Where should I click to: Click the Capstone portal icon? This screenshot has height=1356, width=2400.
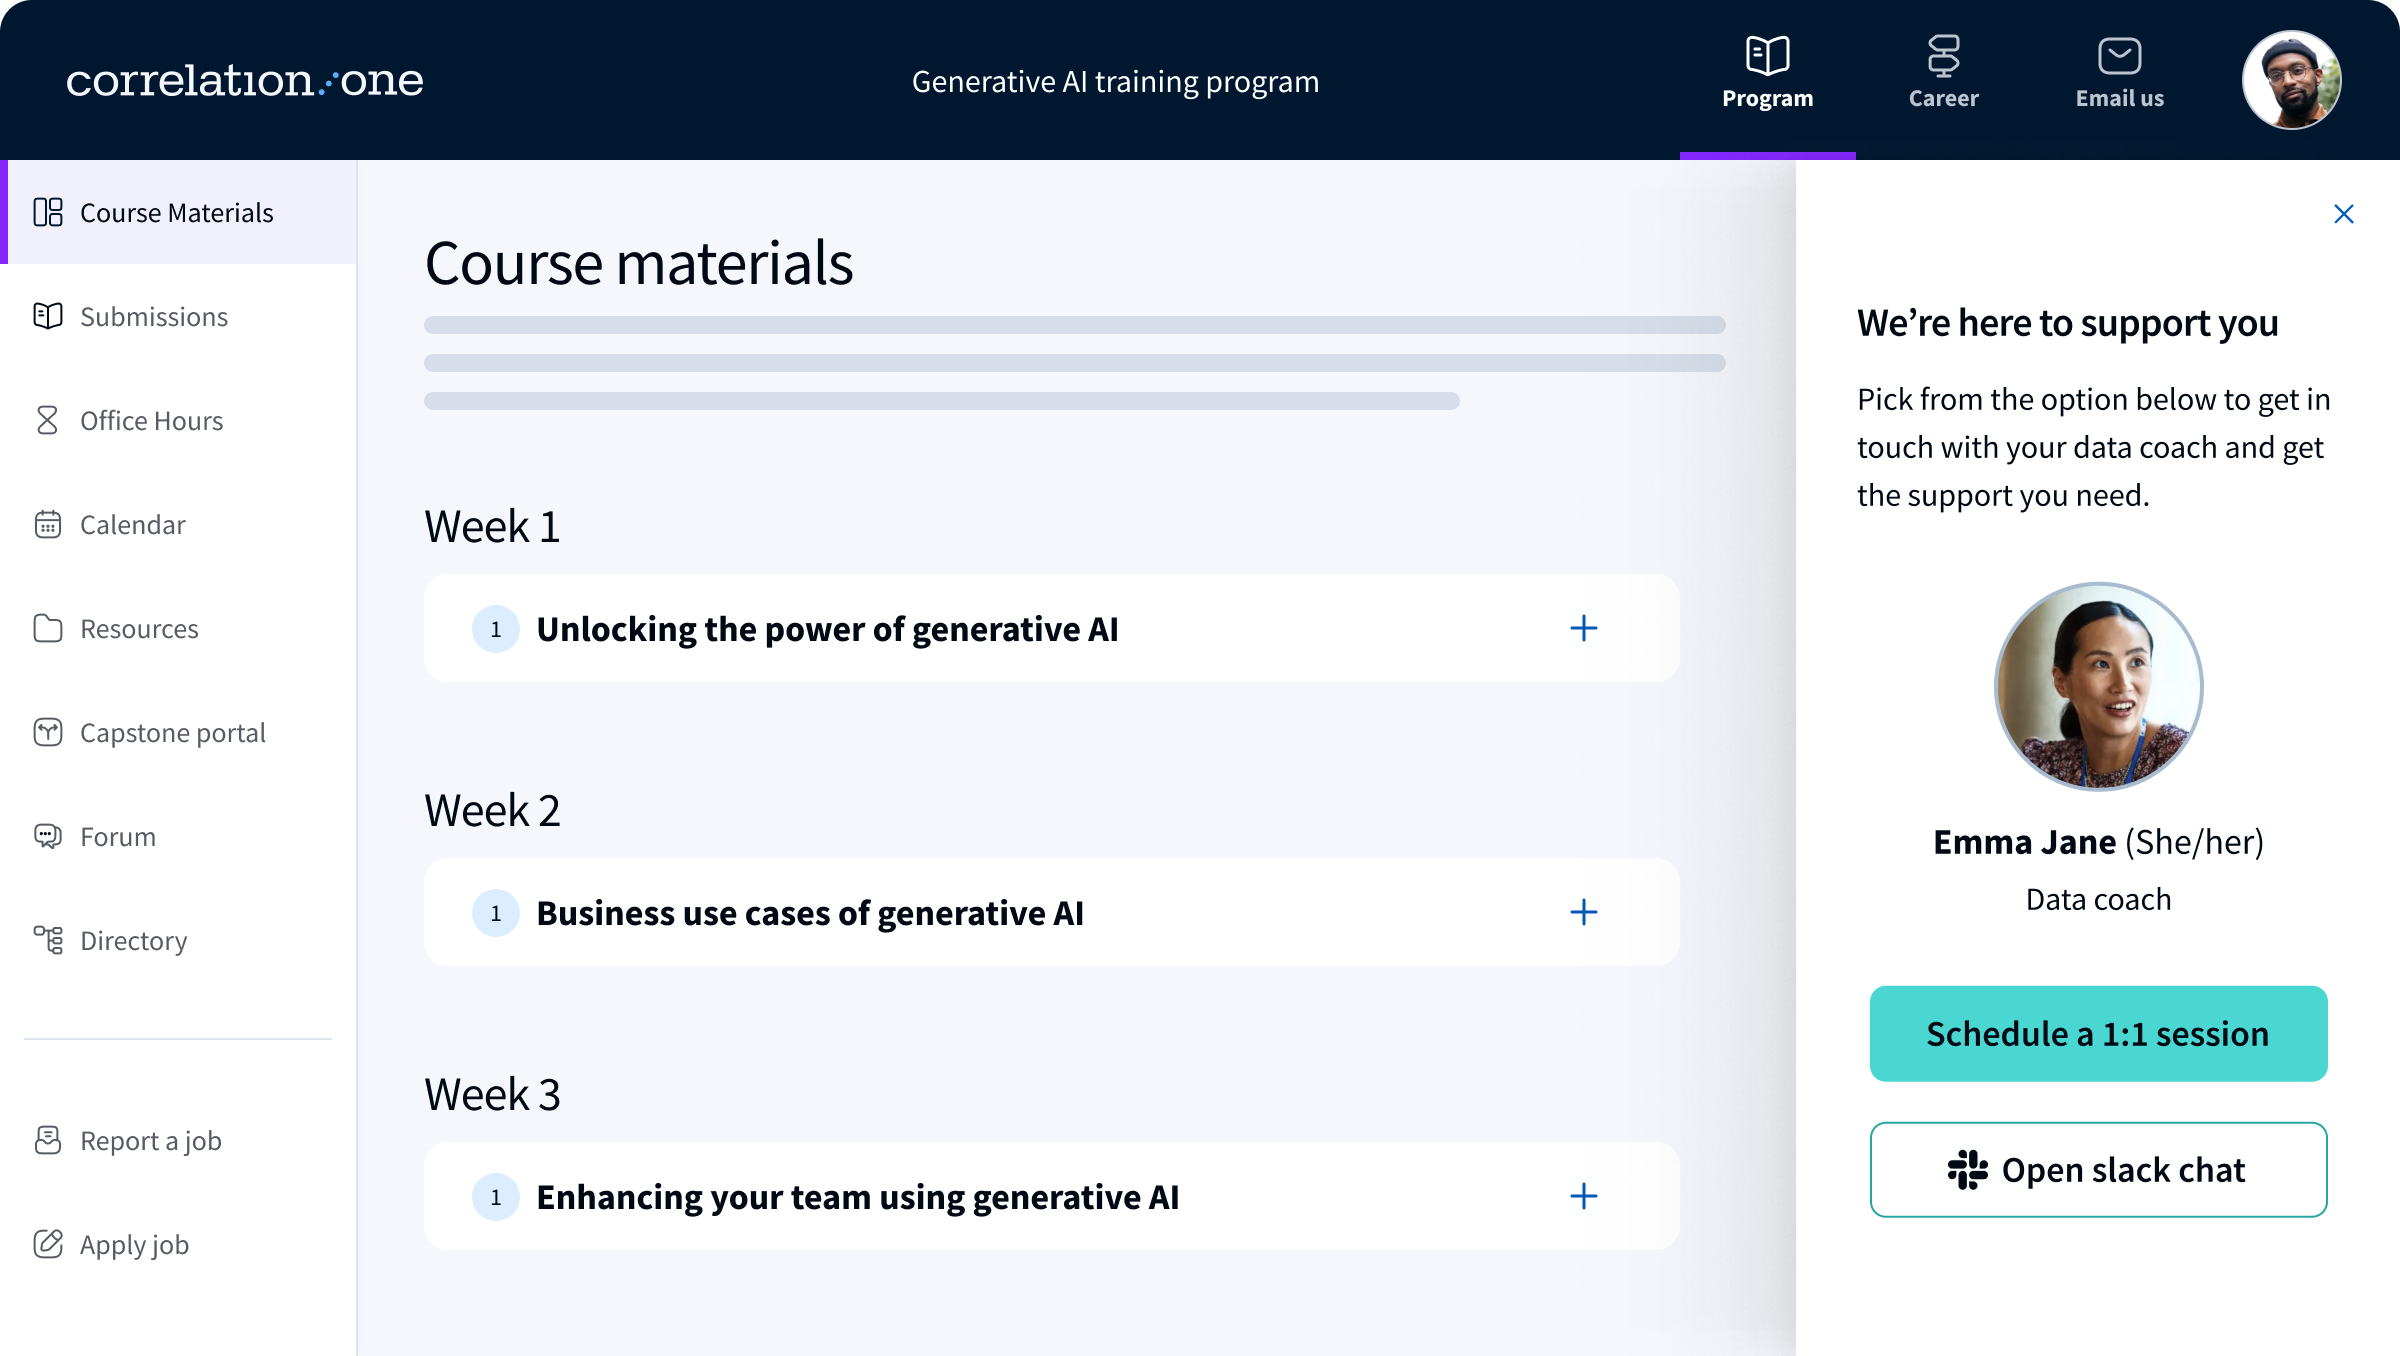pyautogui.click(x=48, y=732)
